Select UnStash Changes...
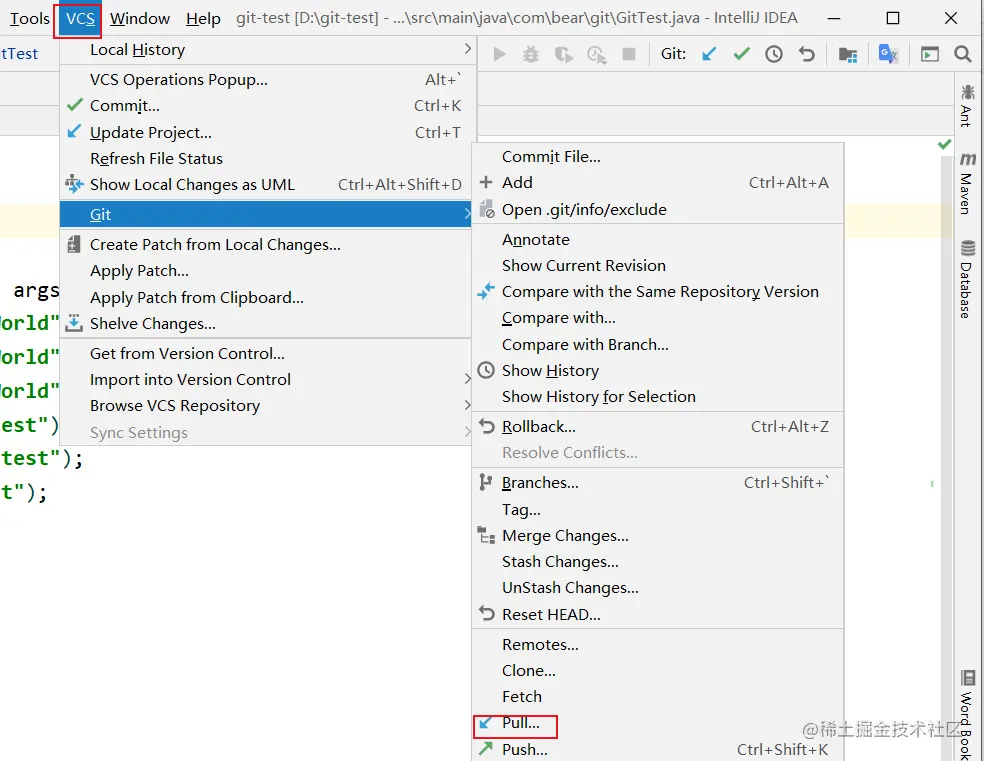984x761 pixels. pos(658,588)
